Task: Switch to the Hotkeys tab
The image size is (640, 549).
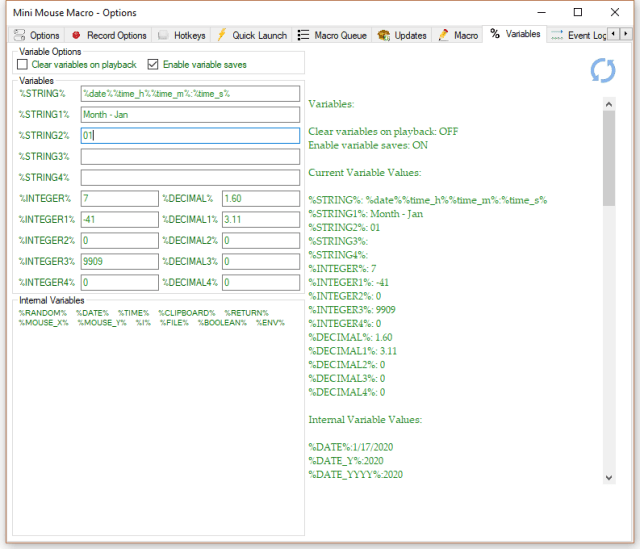Action: (x=182, y=35)
